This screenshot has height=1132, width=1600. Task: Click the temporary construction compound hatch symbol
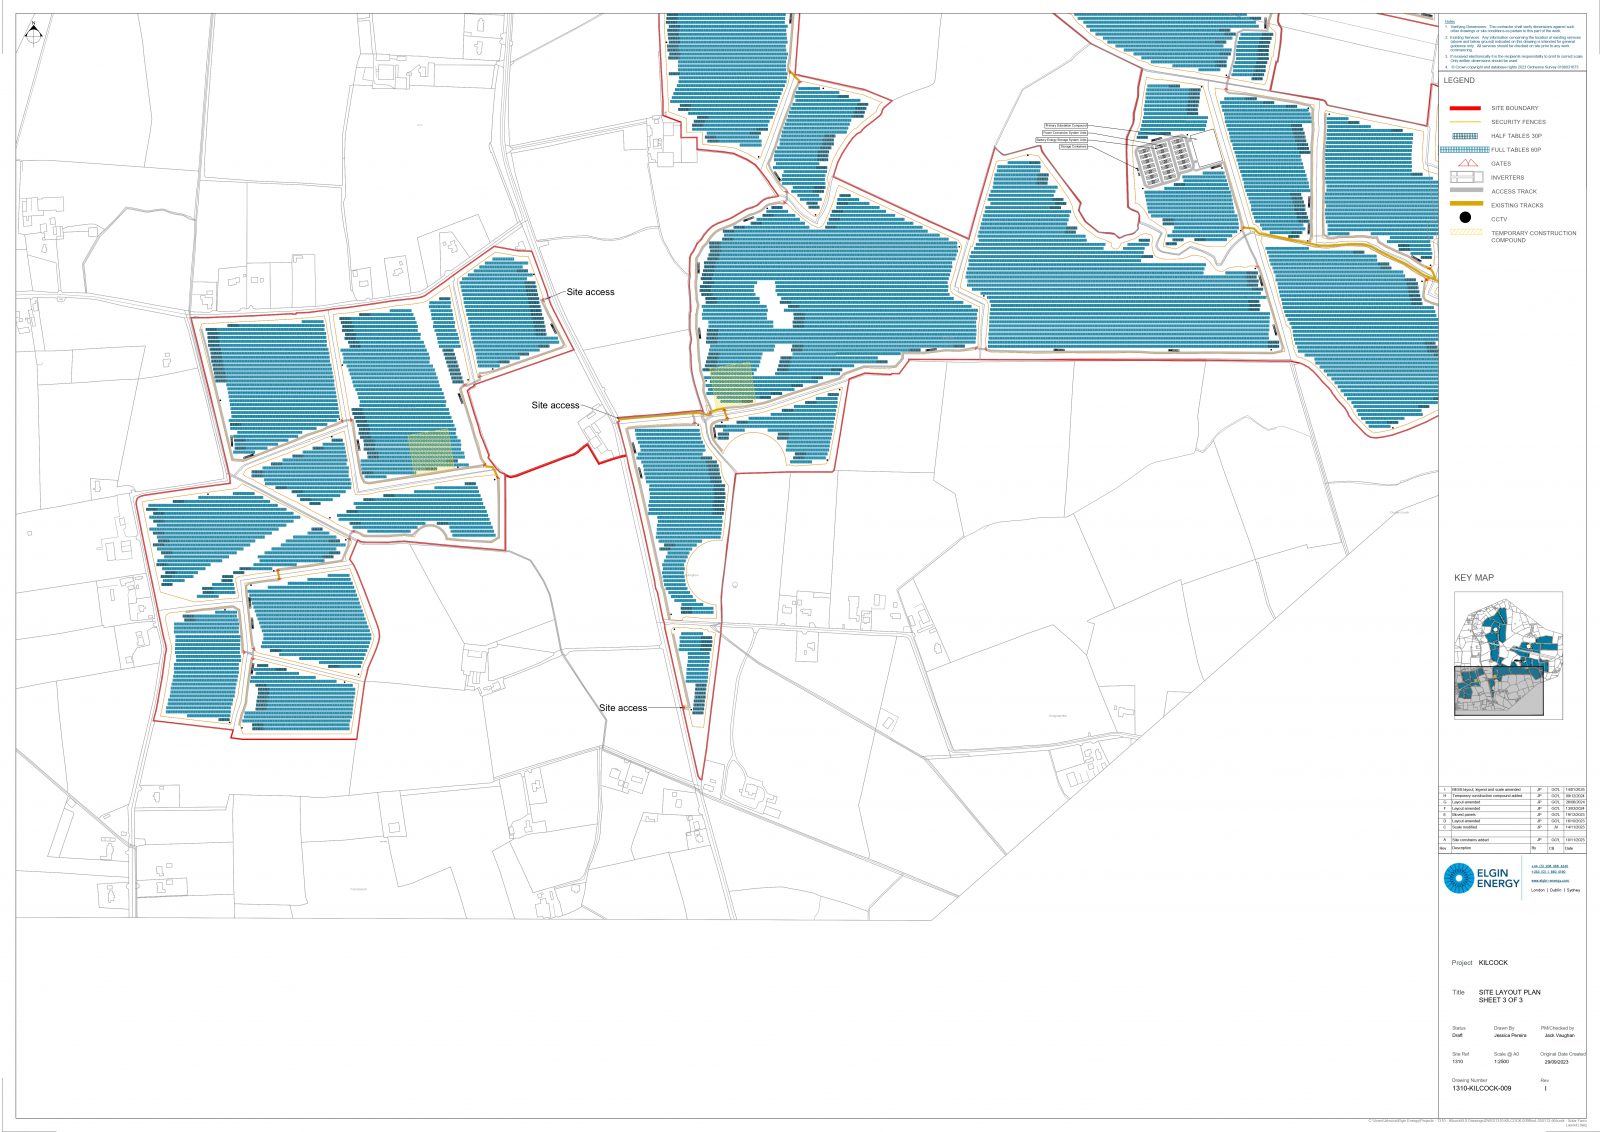[x=1465, y=233]
